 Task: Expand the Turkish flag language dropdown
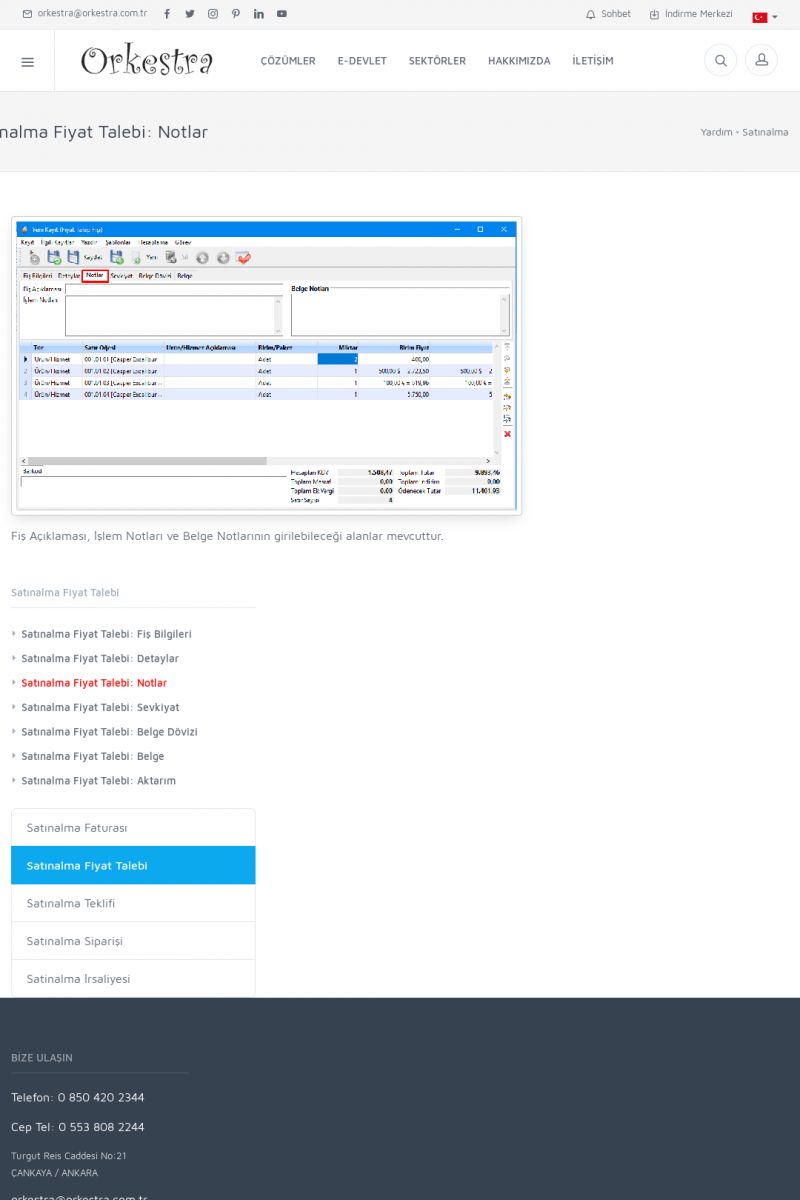tap(765, 17)
